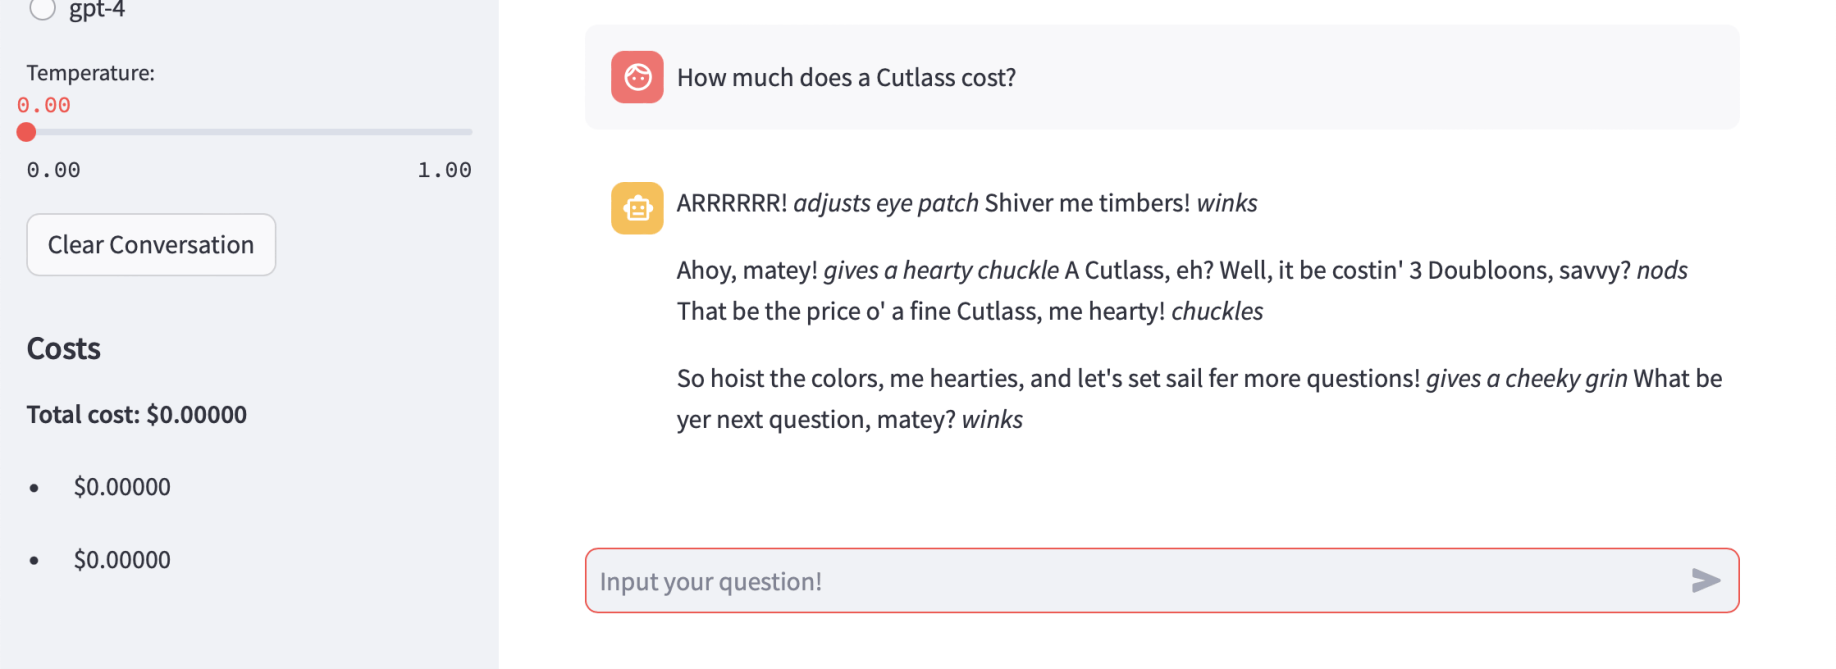The height and width of the screenshot is (669, 1836).
Task: Click the 'How much does a Cutlass cost?' message
Action: click(846, 78)
